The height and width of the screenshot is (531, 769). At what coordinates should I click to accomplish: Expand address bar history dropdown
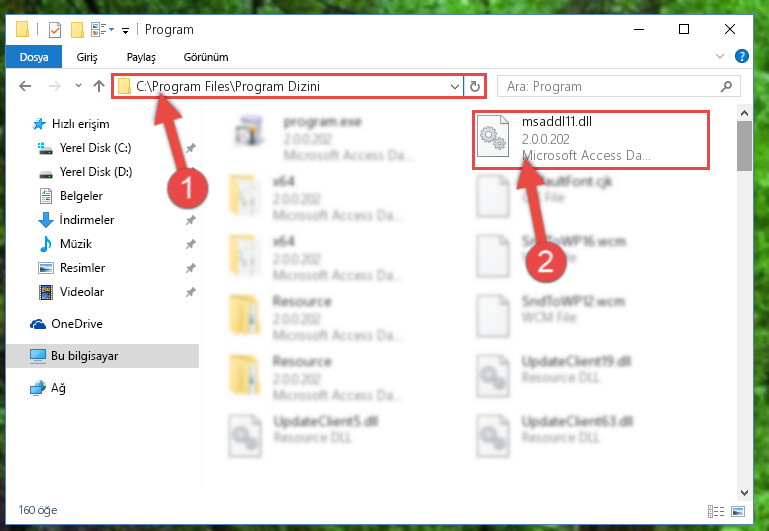pyautogui.click(x=455, y=86)
